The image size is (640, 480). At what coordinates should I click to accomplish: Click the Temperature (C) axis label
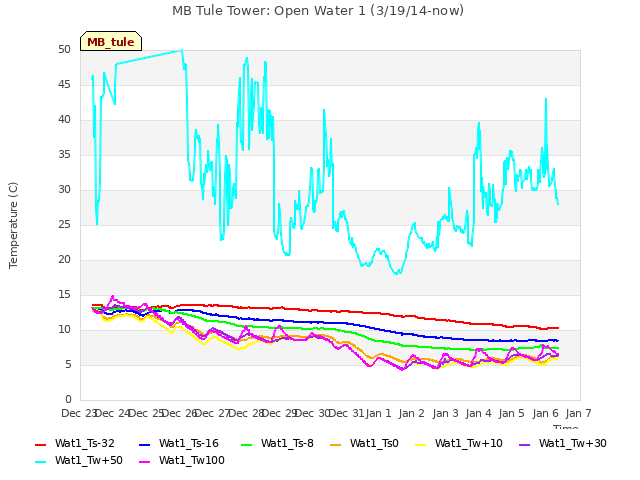13,225
